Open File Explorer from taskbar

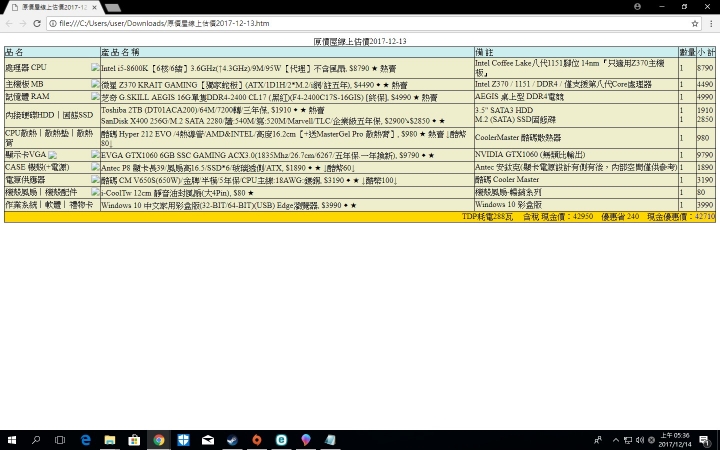click(110, 440)
